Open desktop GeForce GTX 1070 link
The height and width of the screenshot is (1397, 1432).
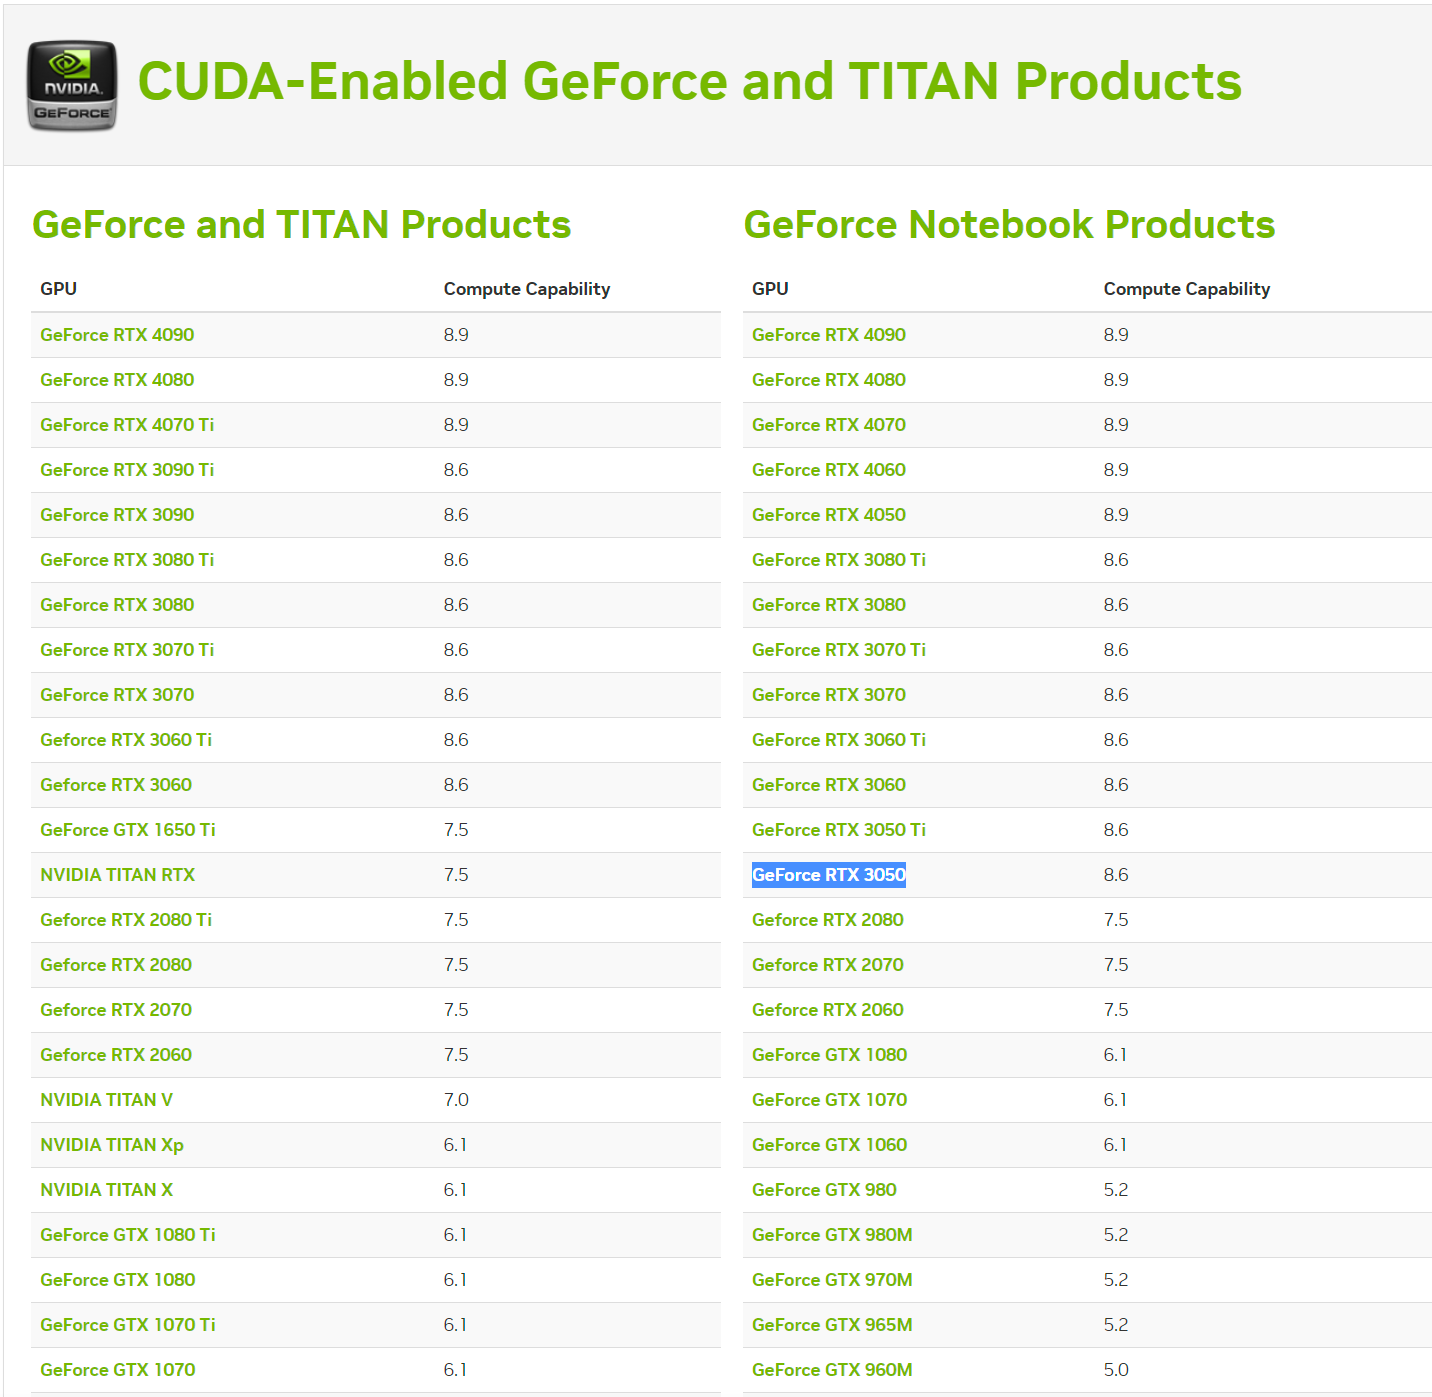118,1370
